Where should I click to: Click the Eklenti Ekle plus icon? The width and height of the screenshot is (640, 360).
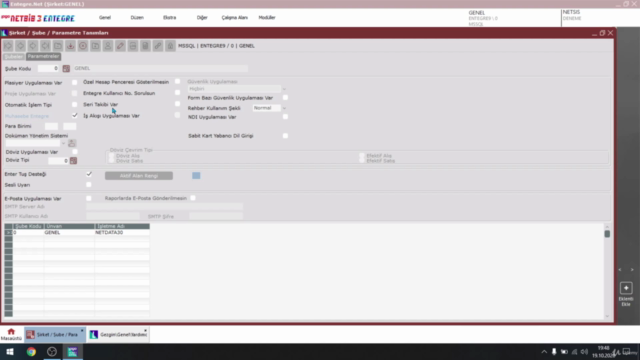pyautogui.click(x=626, y=288)
